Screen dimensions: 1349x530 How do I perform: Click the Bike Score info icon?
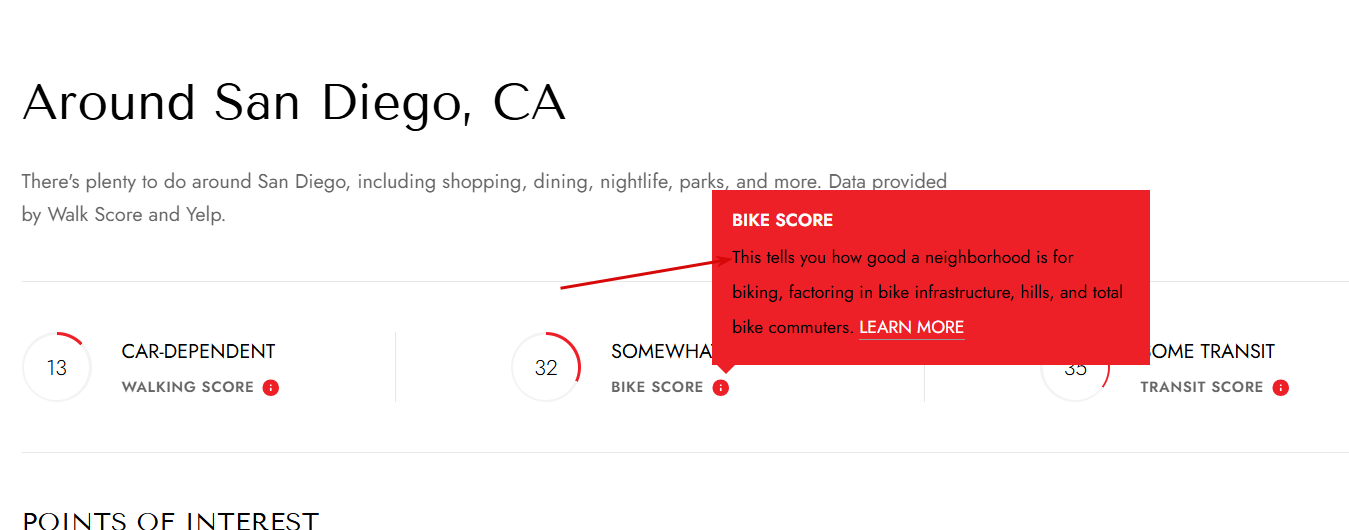721,388
